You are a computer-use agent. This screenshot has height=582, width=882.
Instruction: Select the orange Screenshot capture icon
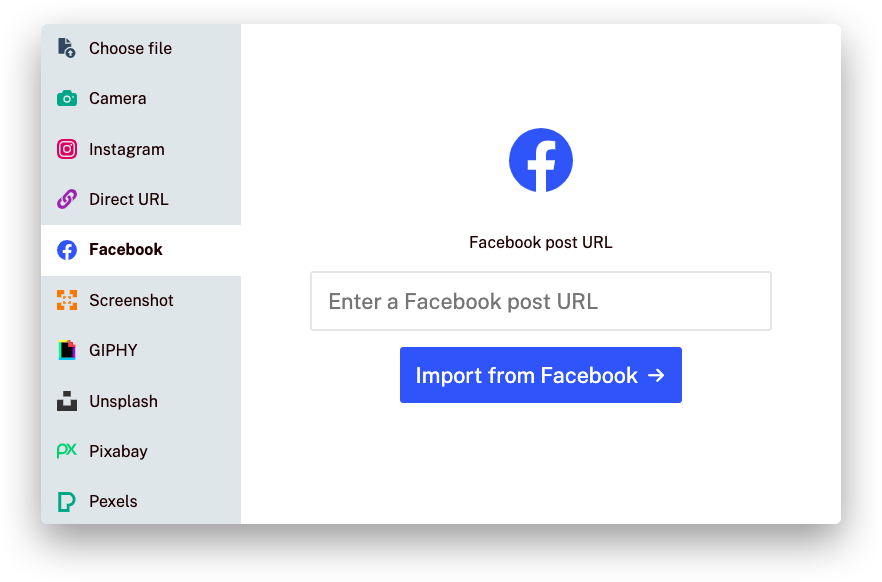click(x=66, y=300)
